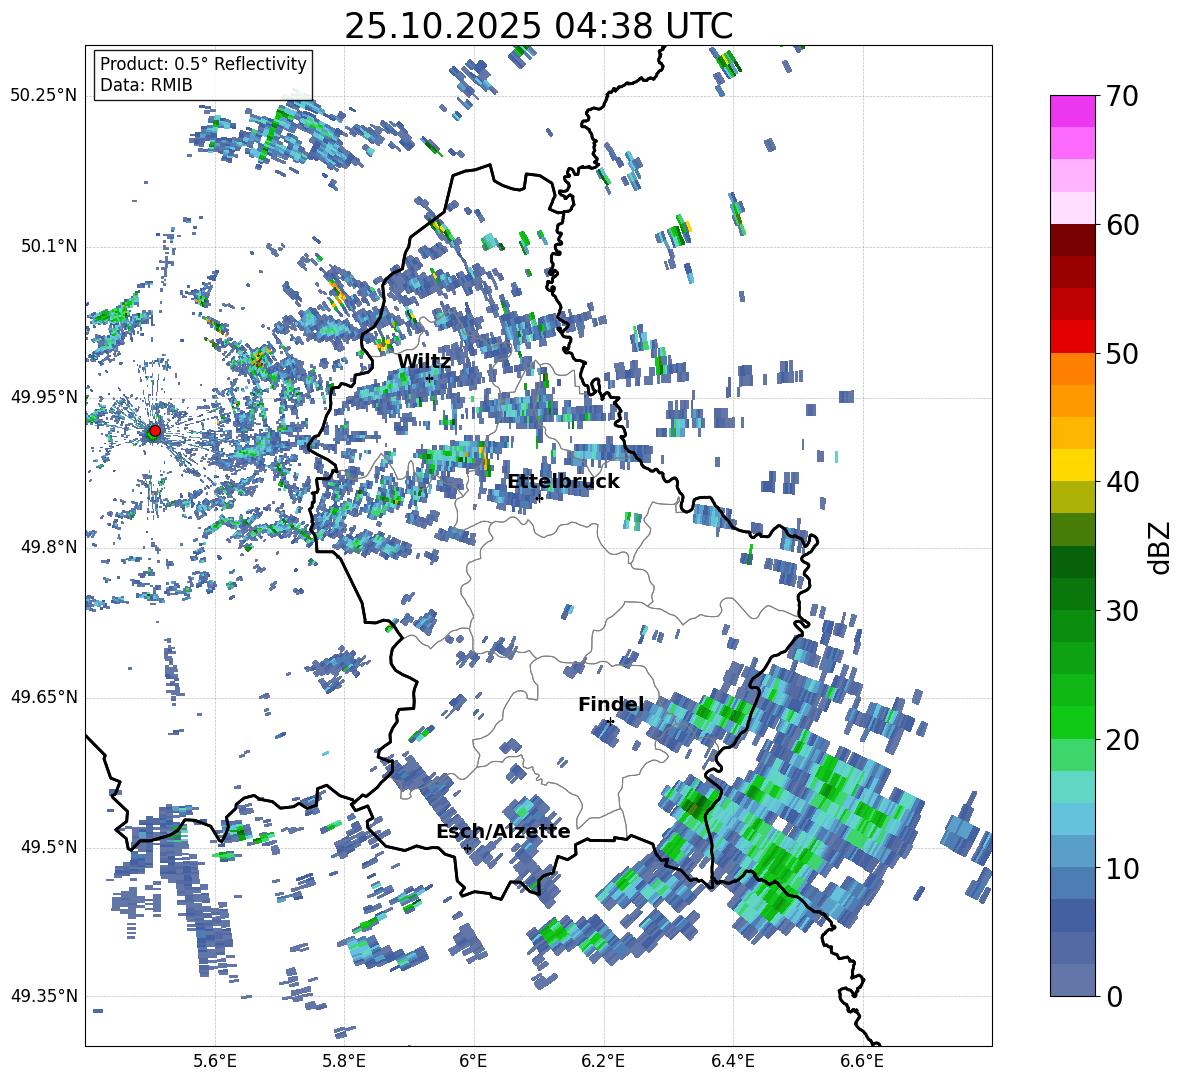Click the 'dBZ' colorbar axis label
Screen dimensions: 1184x1081
(1161, 547)
